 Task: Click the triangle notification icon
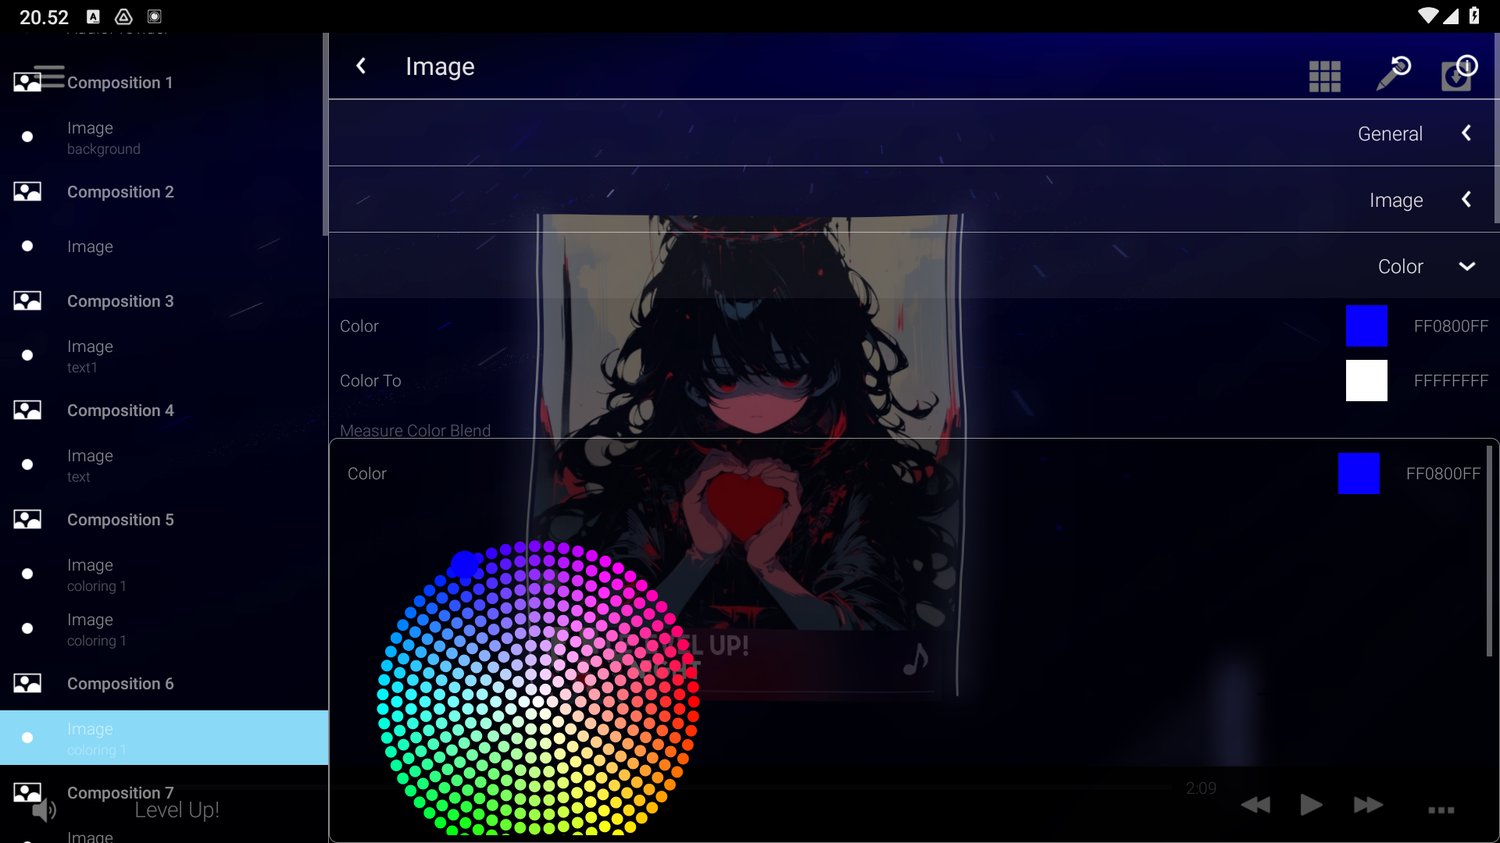point(124,16)
